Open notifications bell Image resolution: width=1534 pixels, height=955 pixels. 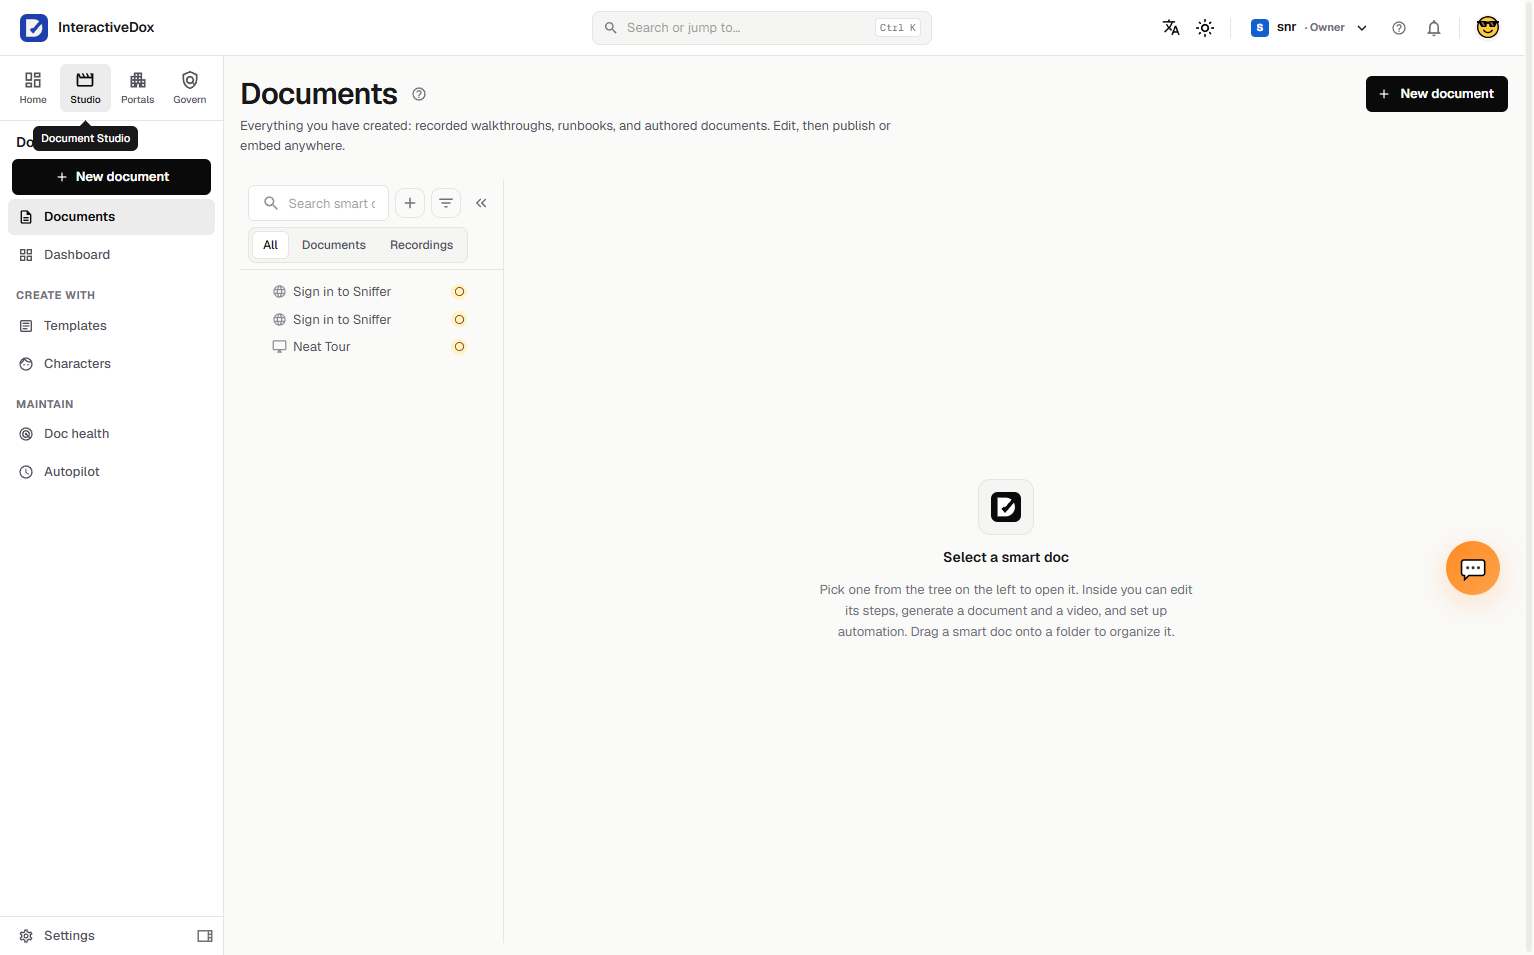point(1434,28)
